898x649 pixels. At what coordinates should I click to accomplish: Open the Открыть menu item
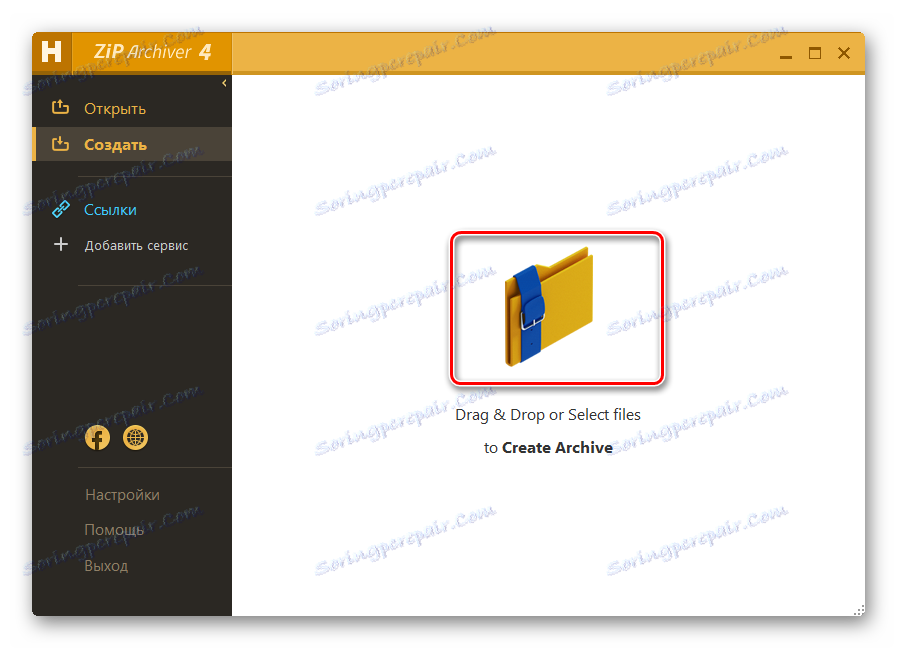115,109
